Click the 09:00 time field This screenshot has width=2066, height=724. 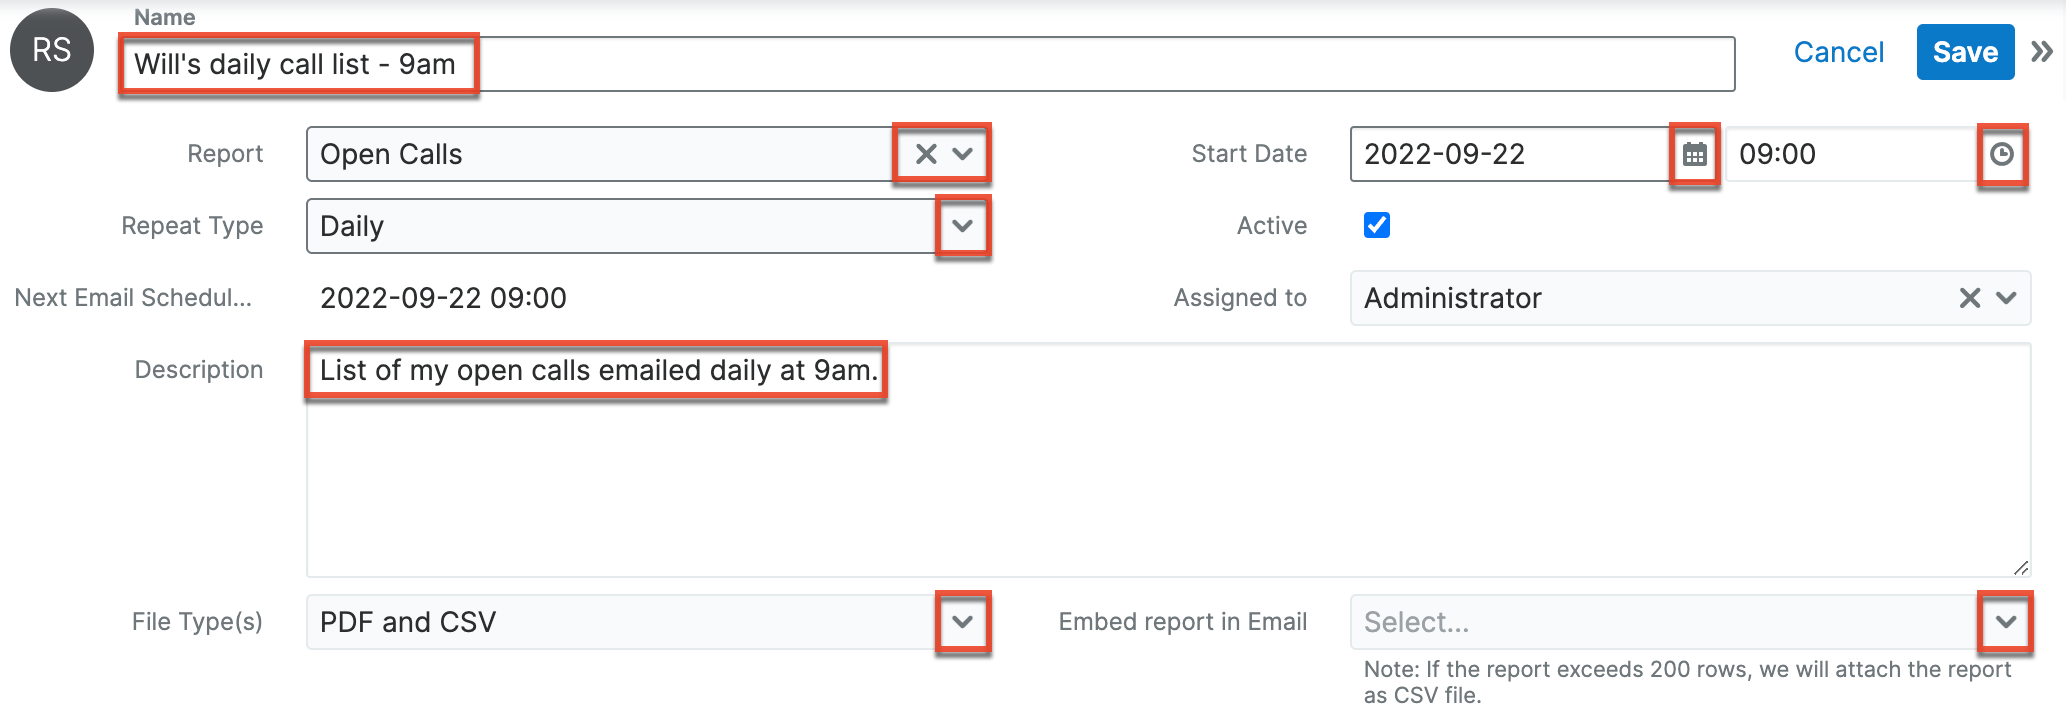pyautogui.click(x=1850, y=154)
